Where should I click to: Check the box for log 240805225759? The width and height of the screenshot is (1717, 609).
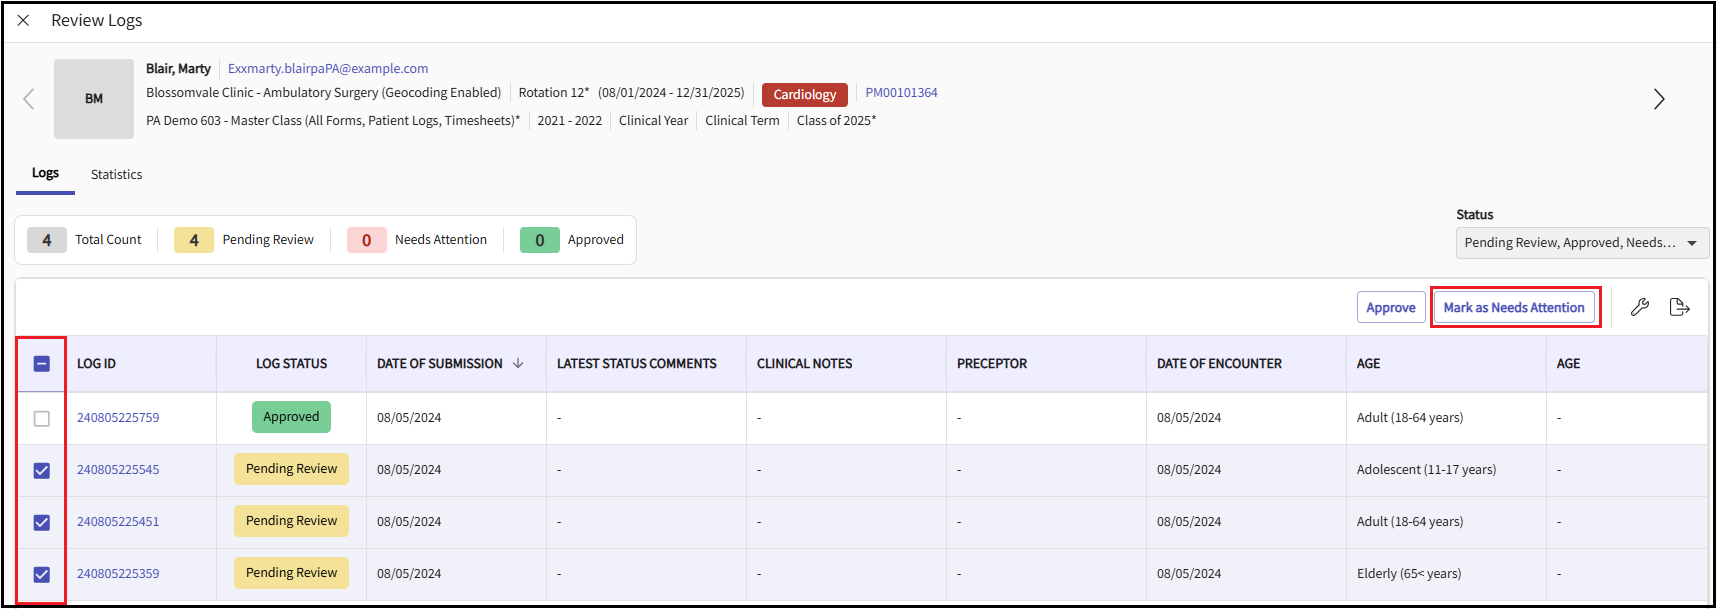tap(42, 418)
